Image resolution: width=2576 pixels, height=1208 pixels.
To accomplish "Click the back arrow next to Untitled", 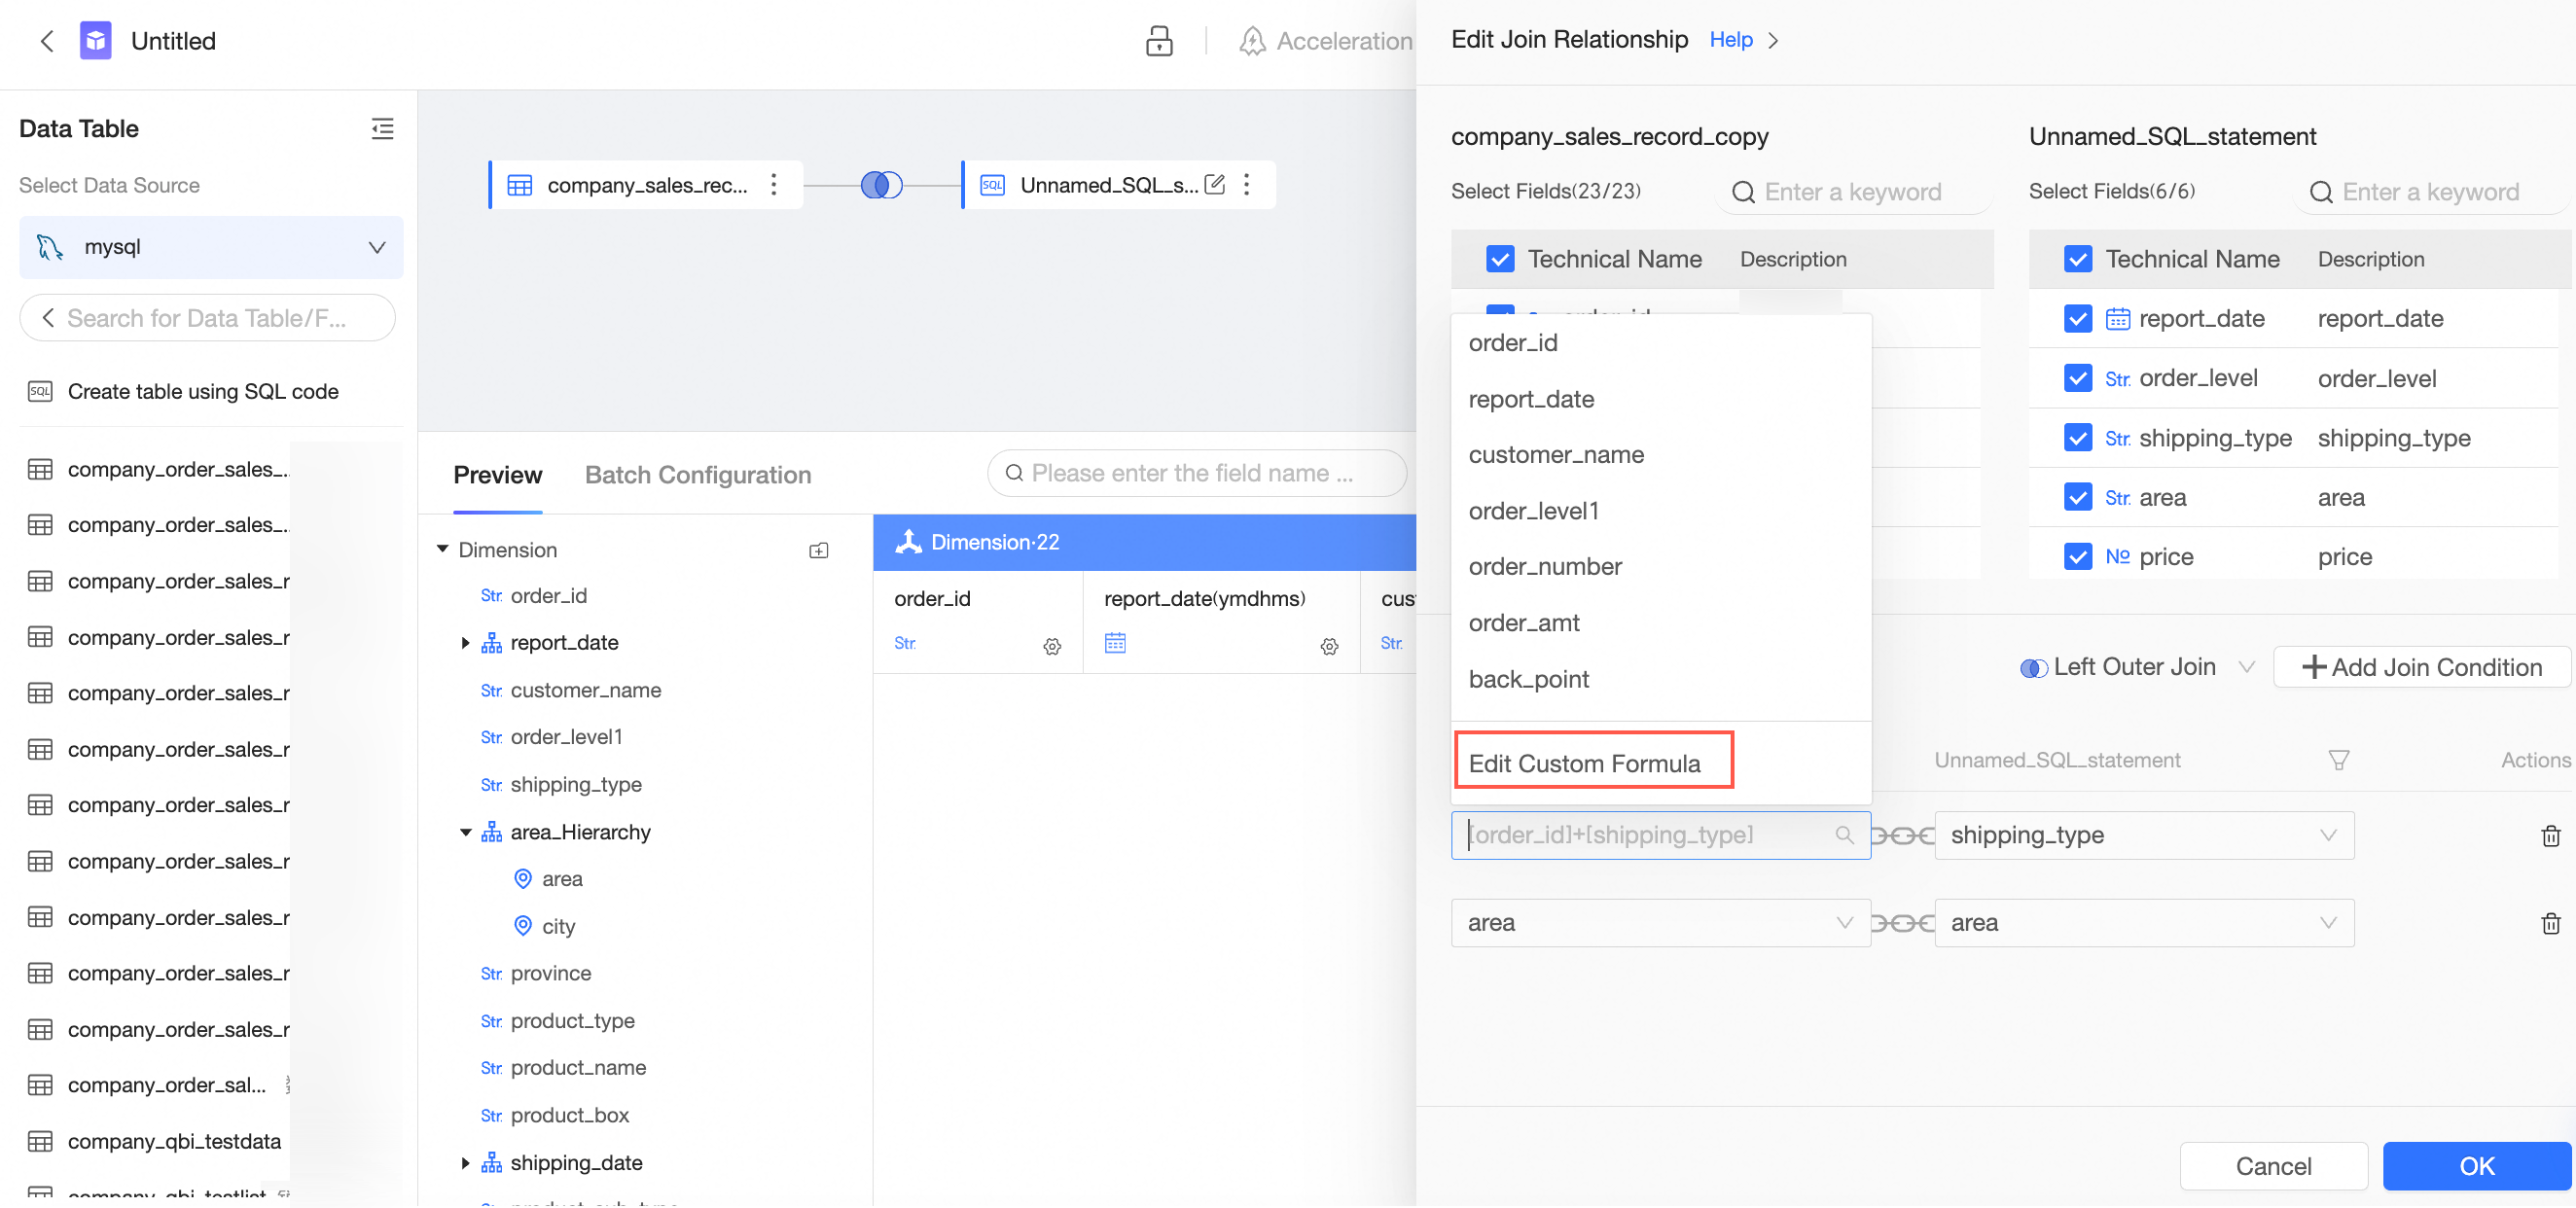I will [x=46, y=41].
